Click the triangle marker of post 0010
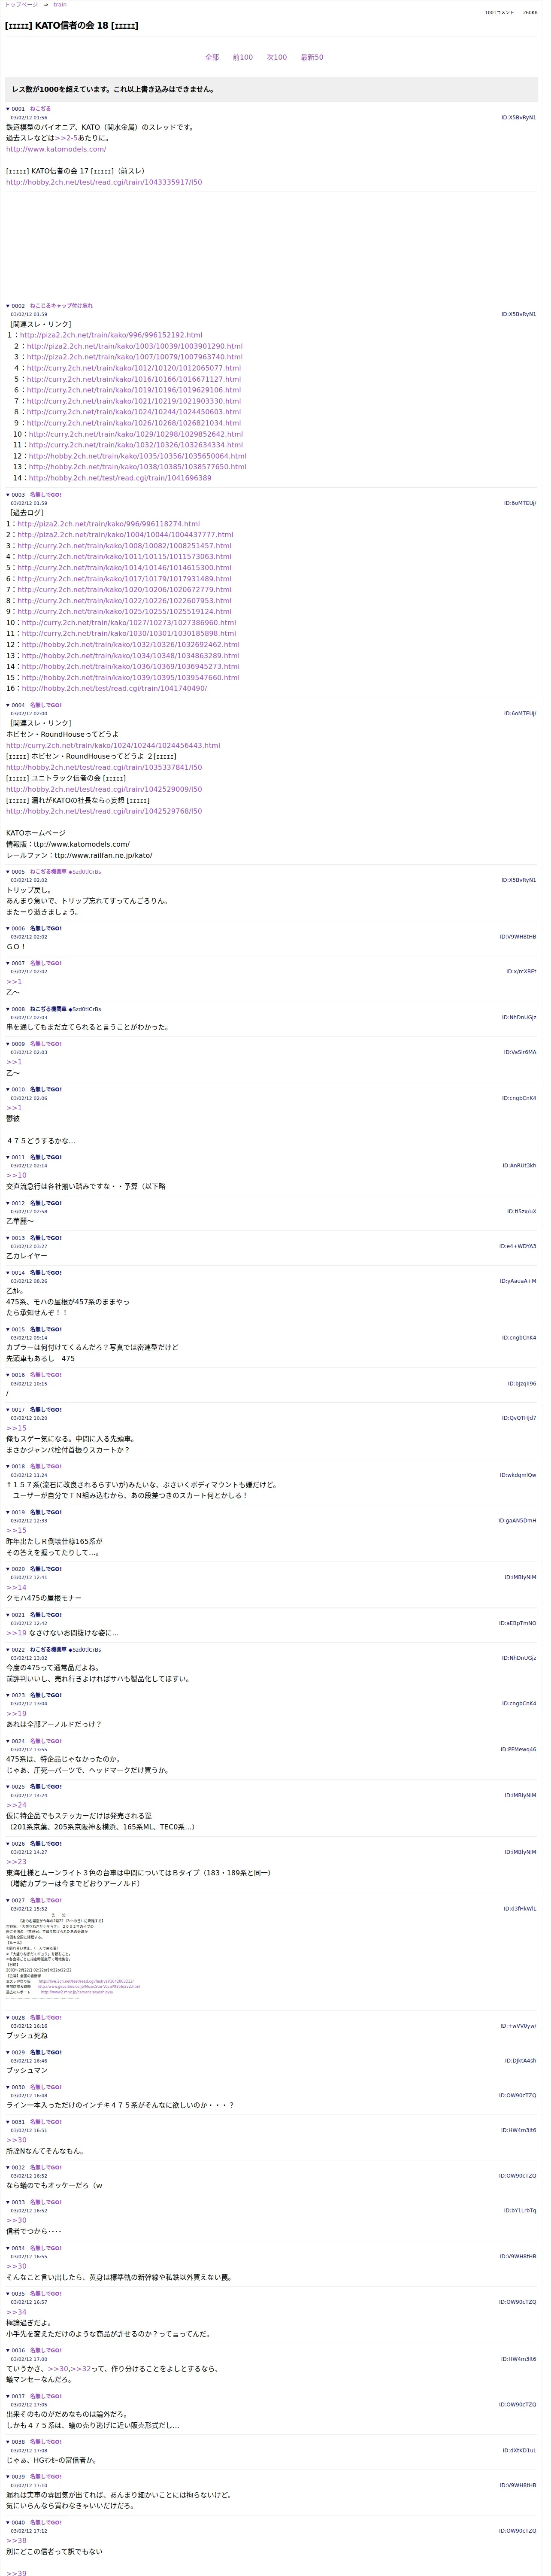Viewport: 551px width, 2576px height. 8,1090
